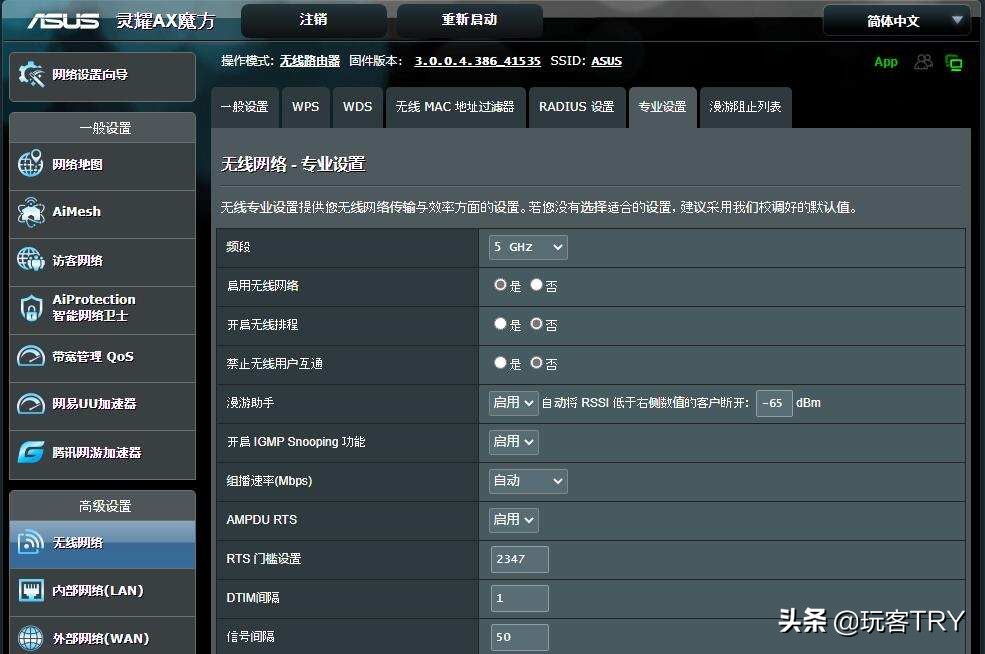Open the 频段 band dropdown
The width and height of the screenshot is (985, 654).
pyautogui.click(x=527, y=247)
